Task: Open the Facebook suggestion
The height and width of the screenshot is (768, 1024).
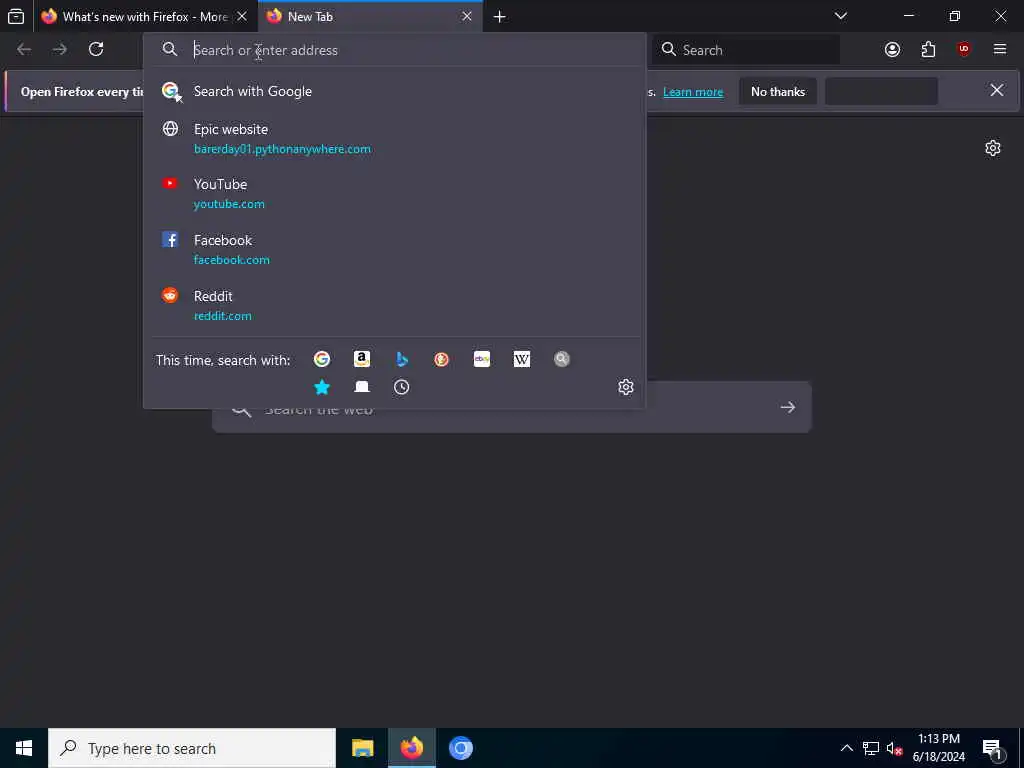Action: [394, 249]
